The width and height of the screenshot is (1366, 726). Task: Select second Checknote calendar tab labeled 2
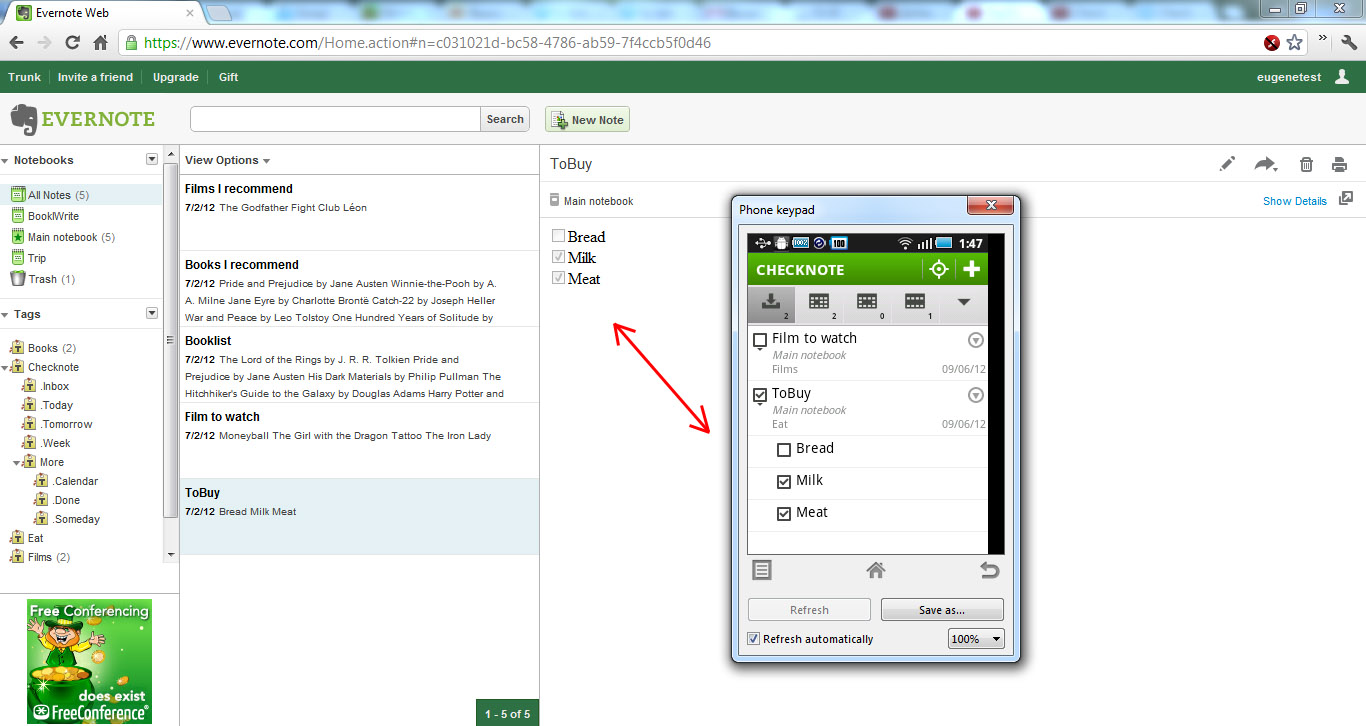[x=820, y=303]
